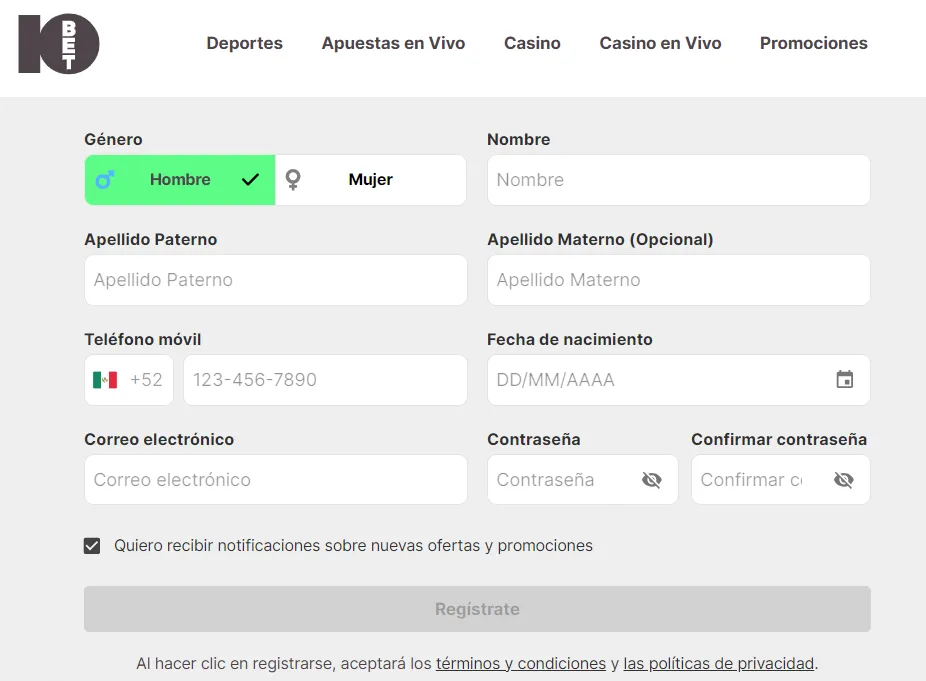
Task: Open the políticas de privacidad link
Action: (719, 663)
